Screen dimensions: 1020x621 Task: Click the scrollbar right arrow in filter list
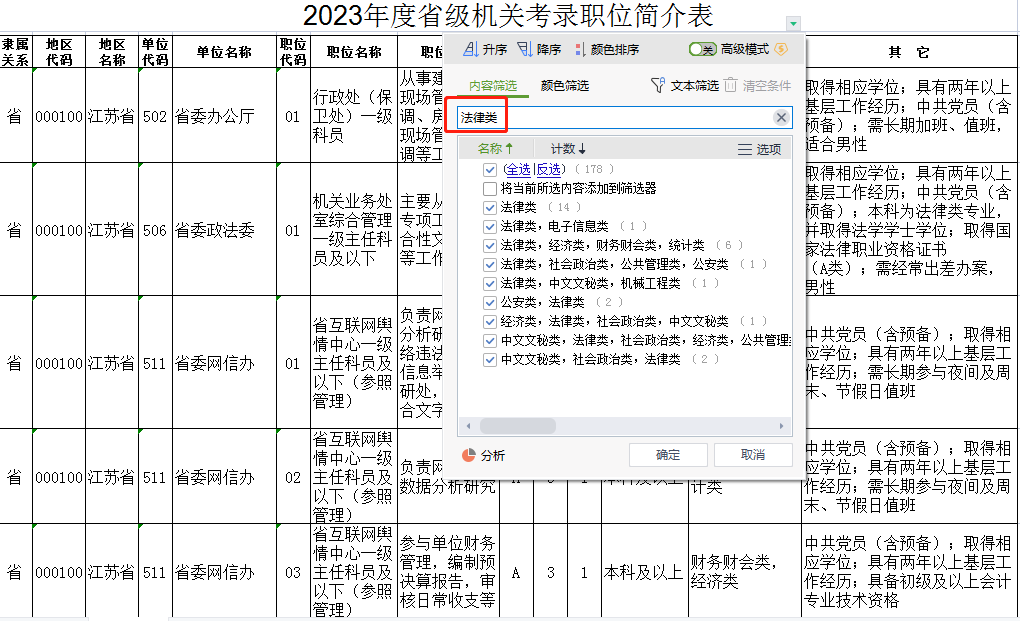(x=781, y=427)
